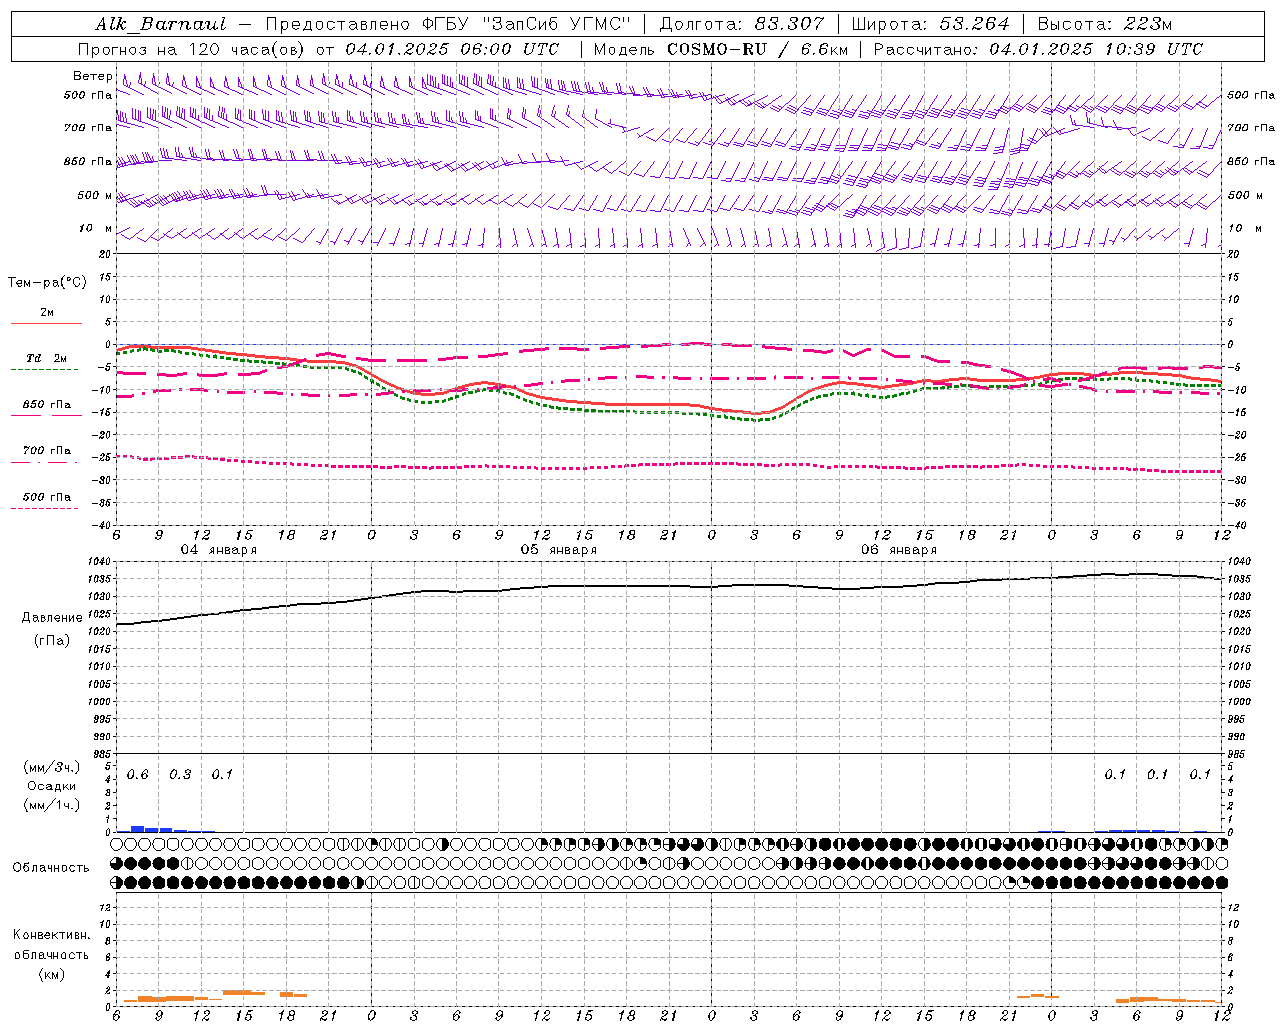The image size is (1280, 1024).
Task: Select the Облачность cloud cover label
Action: (x=51, y=868)
